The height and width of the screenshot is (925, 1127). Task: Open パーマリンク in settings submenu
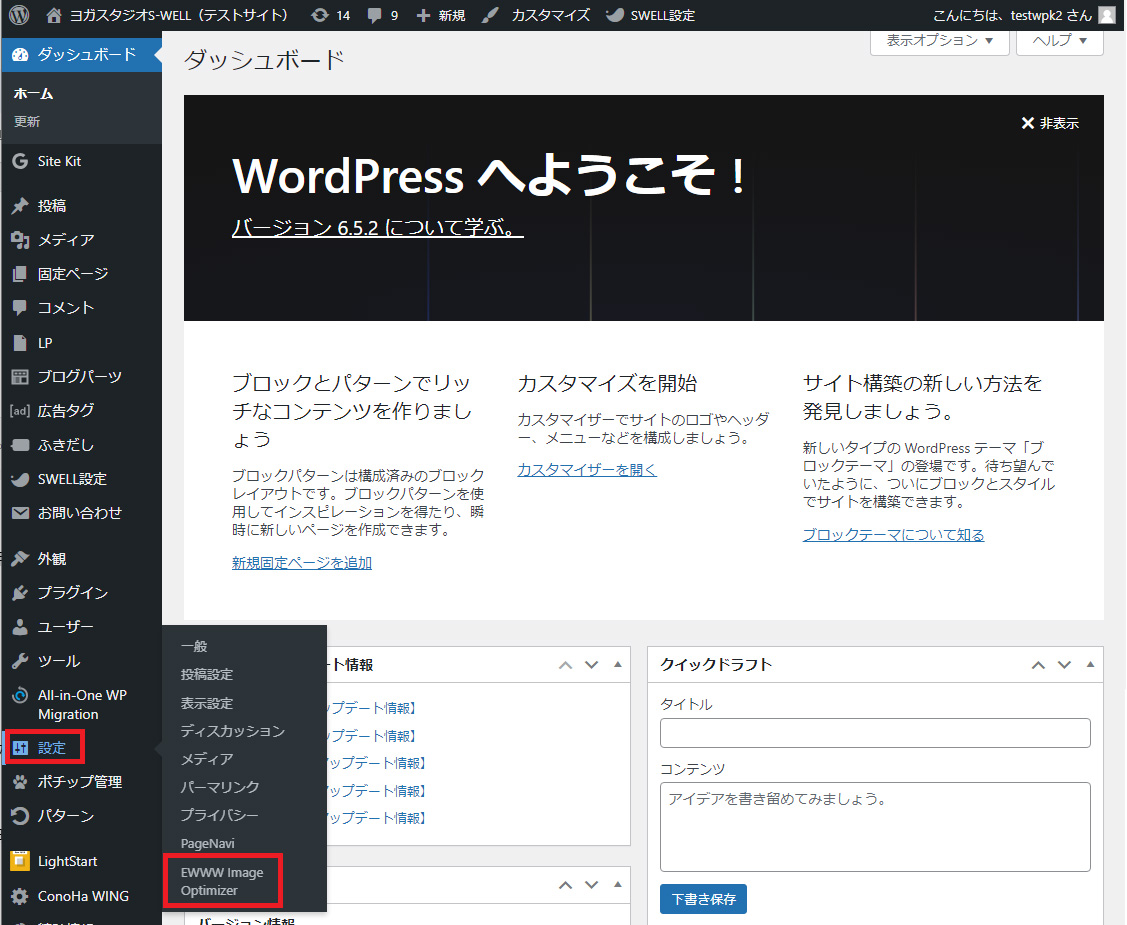coord(220,787)
